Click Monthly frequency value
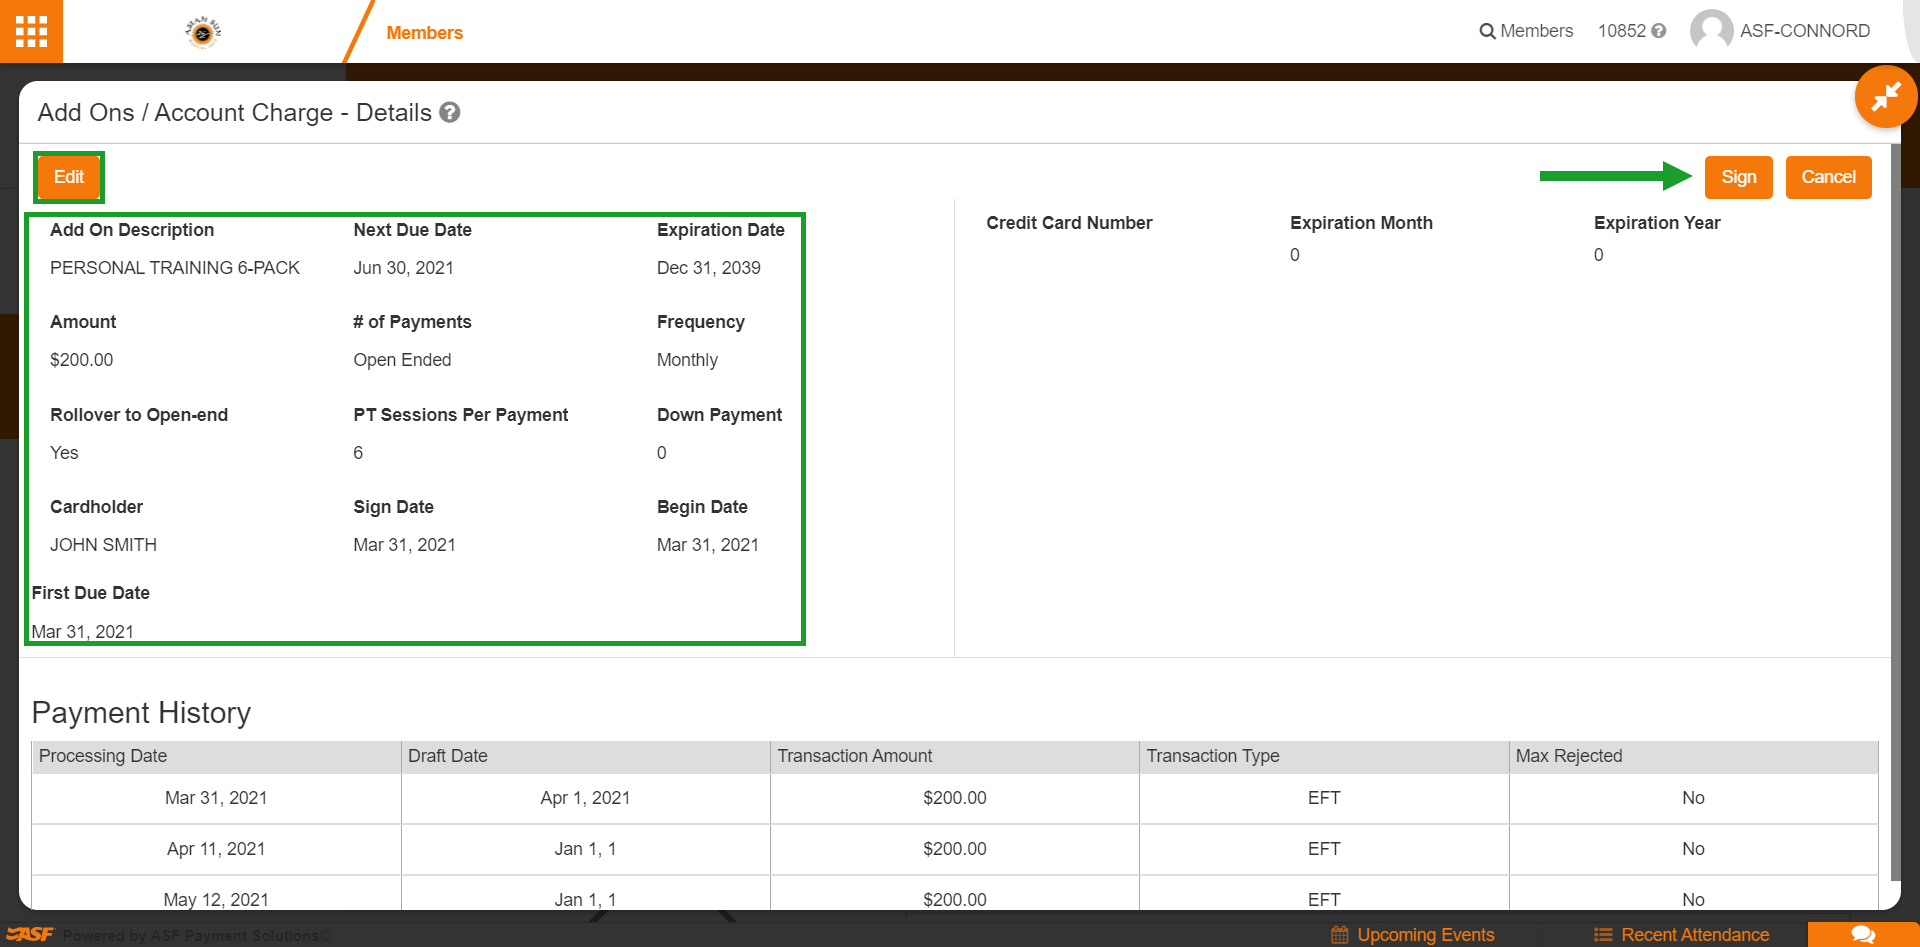This screenshot has width=1920, height=947. coord(687,360)
